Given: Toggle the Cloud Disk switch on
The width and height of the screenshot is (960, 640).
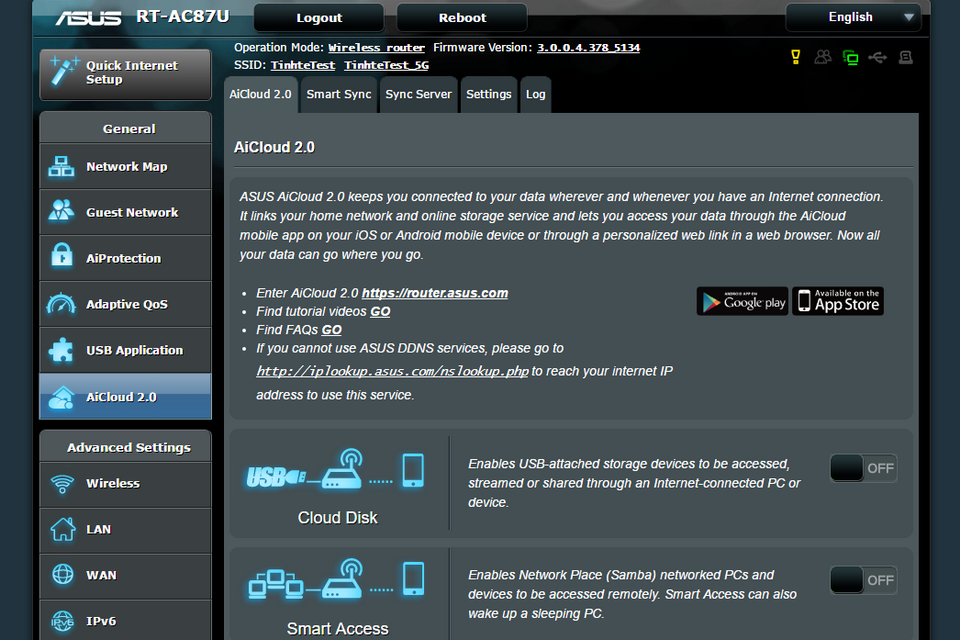Looking at the screenshot, I should coord(863,469).
